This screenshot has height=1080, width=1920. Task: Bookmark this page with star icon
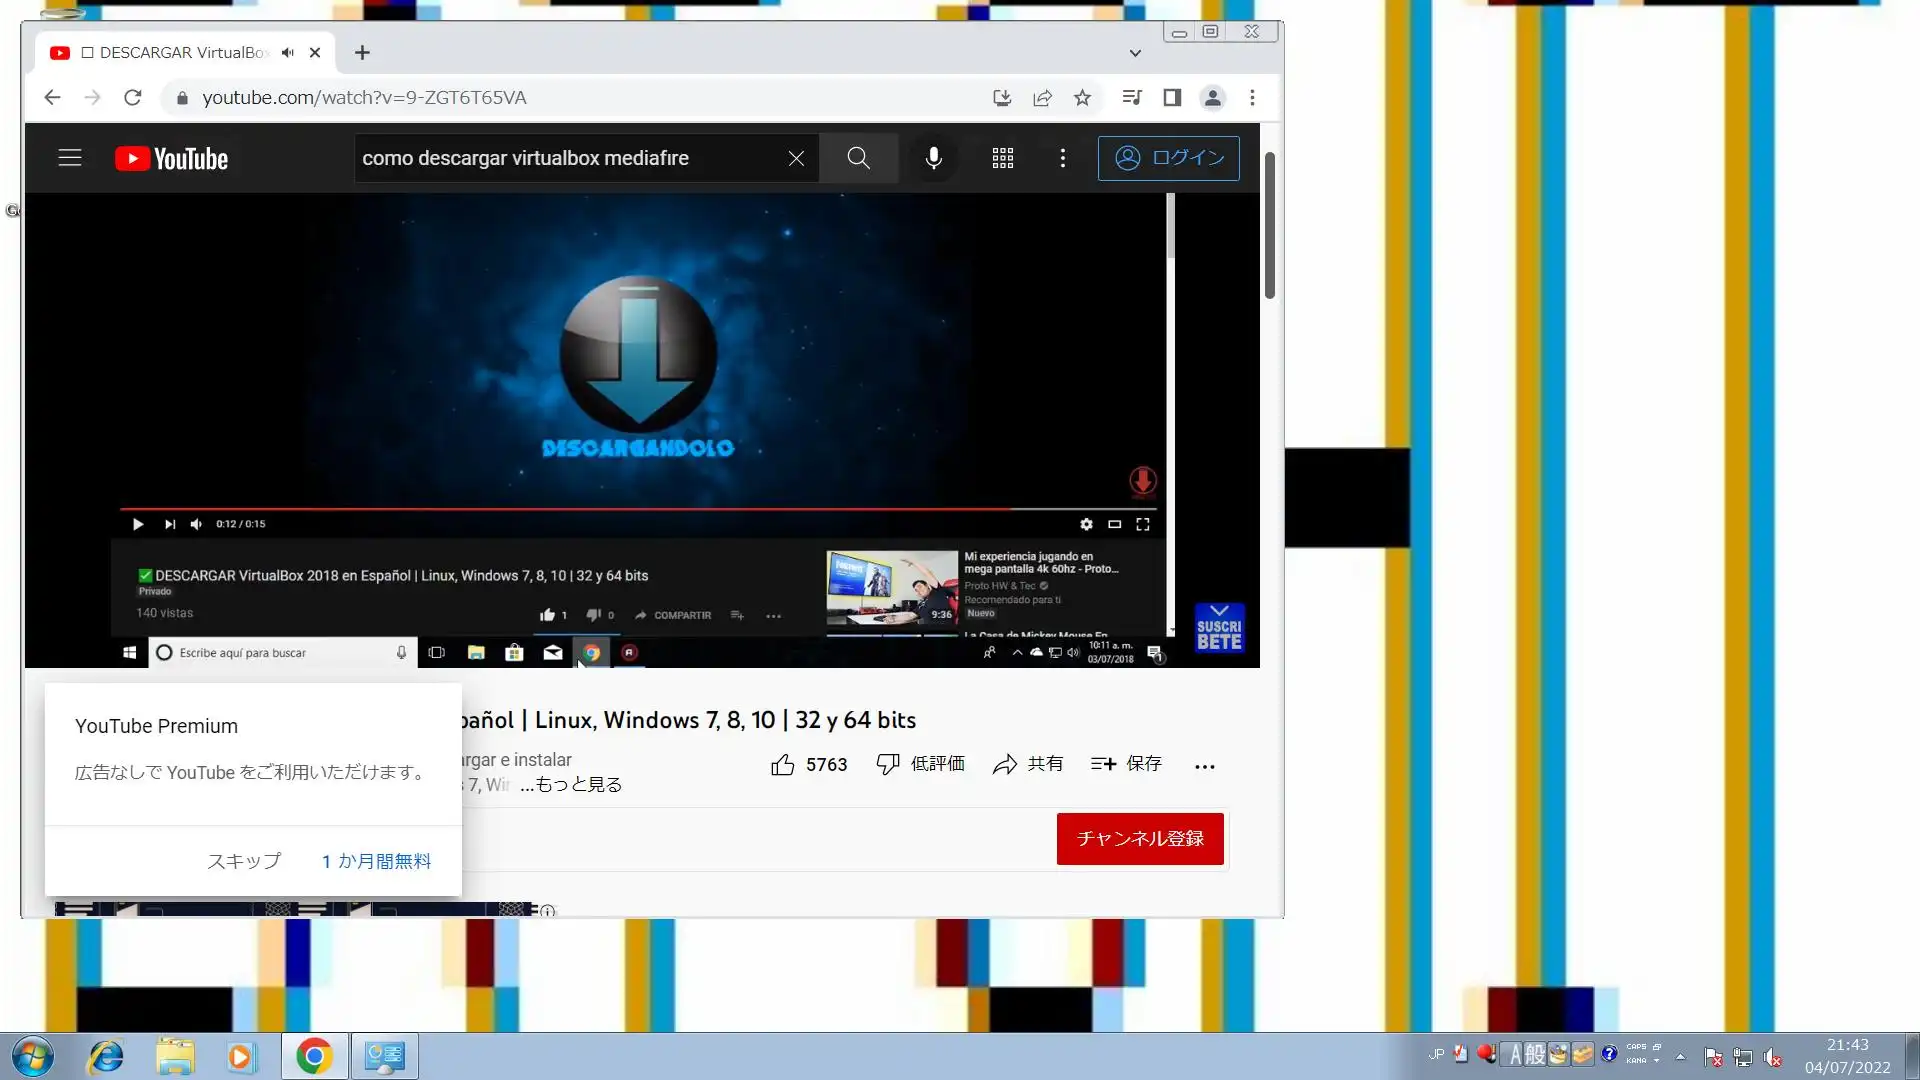point(1082,98)
